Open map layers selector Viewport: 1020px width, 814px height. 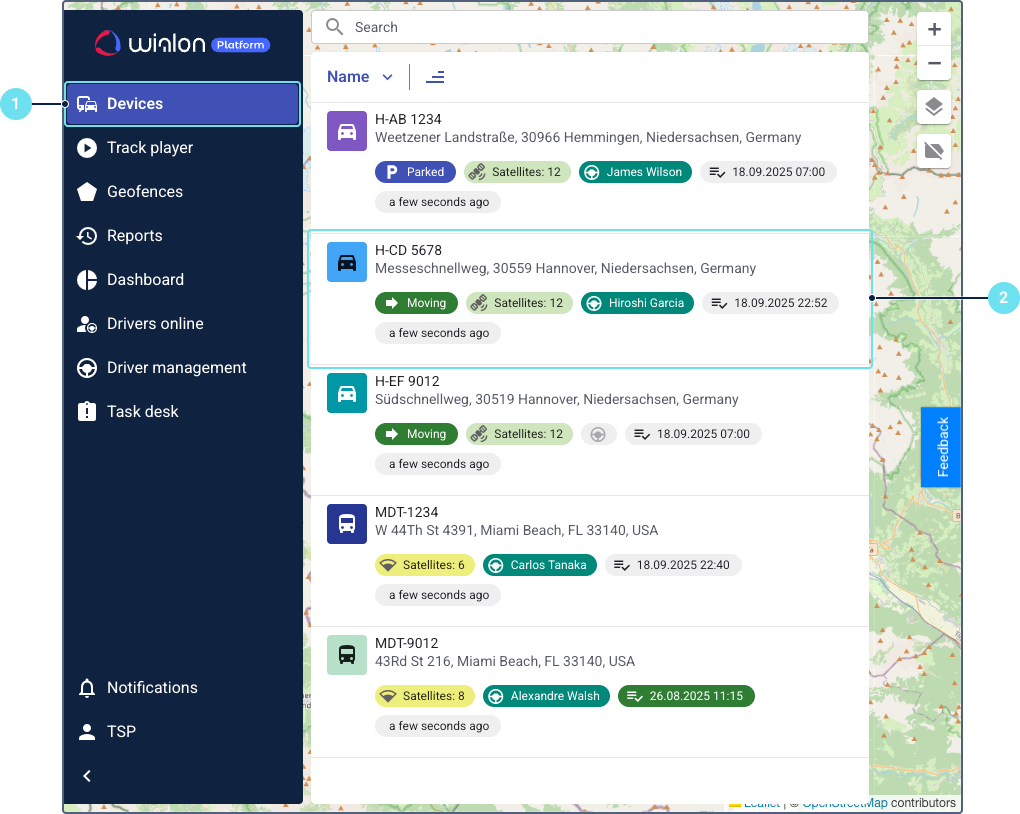point(934,107)
